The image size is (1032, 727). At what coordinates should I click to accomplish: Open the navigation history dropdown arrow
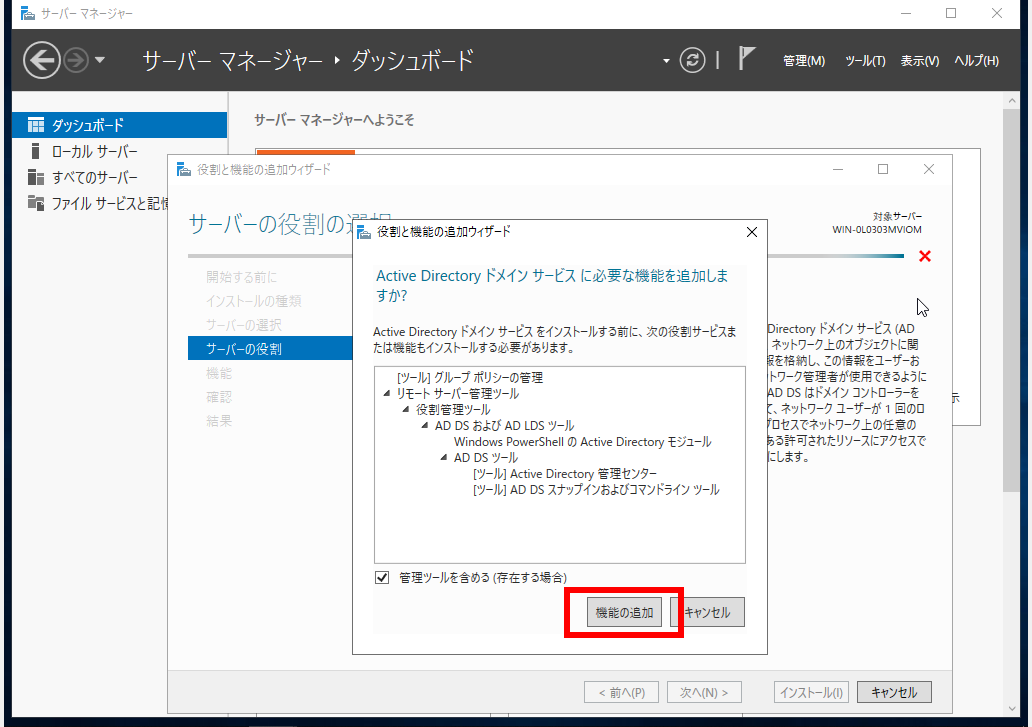click(100, 61)
